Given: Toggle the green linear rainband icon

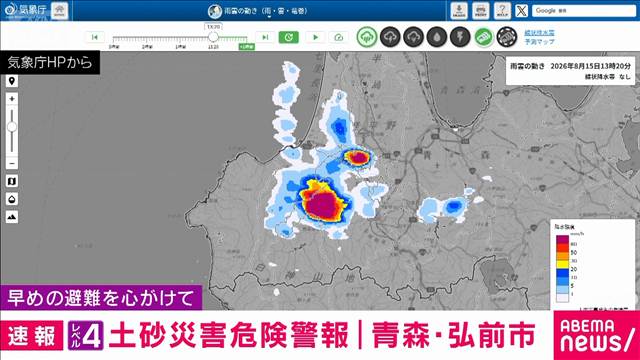Looking at the screenshot, I should pos(484,37).
